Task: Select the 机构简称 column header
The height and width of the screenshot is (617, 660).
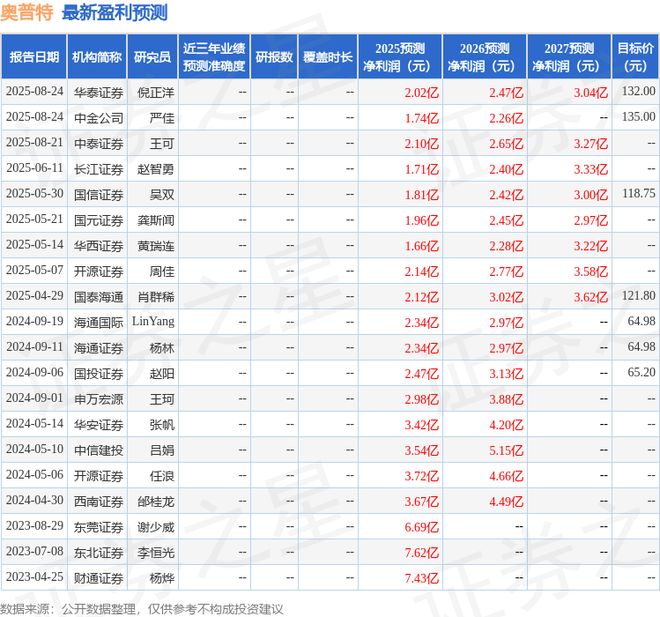Action: tap(97, 57)
